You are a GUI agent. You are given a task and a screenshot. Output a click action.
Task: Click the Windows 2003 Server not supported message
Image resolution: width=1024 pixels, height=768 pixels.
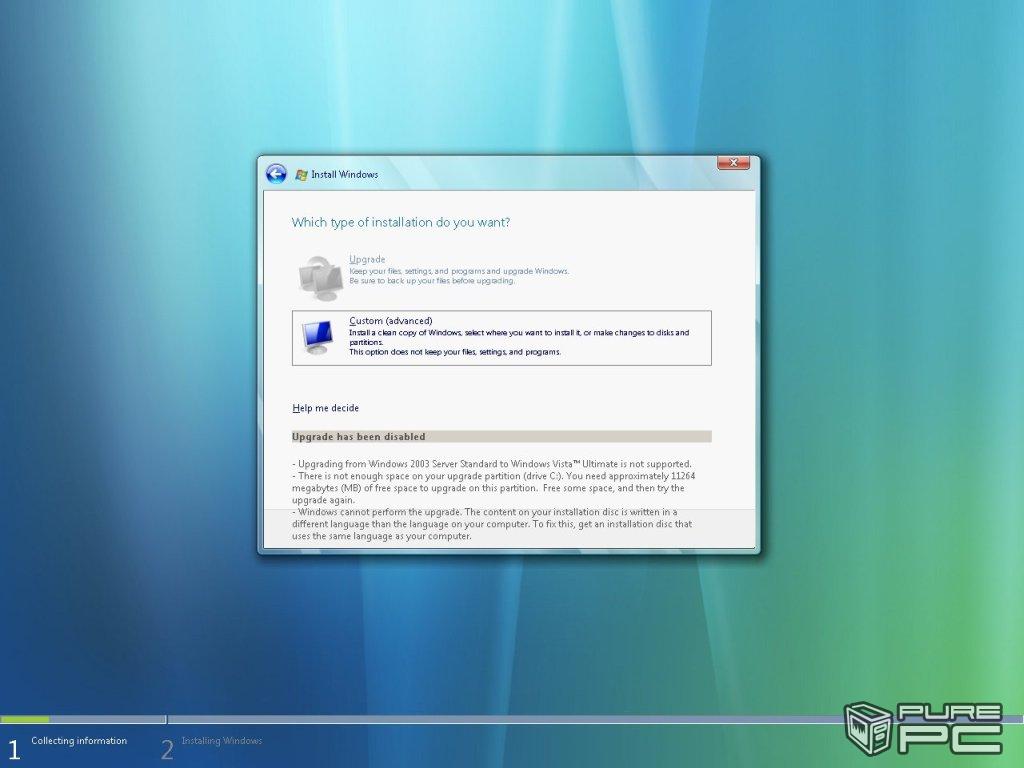(x=492, y=464)
